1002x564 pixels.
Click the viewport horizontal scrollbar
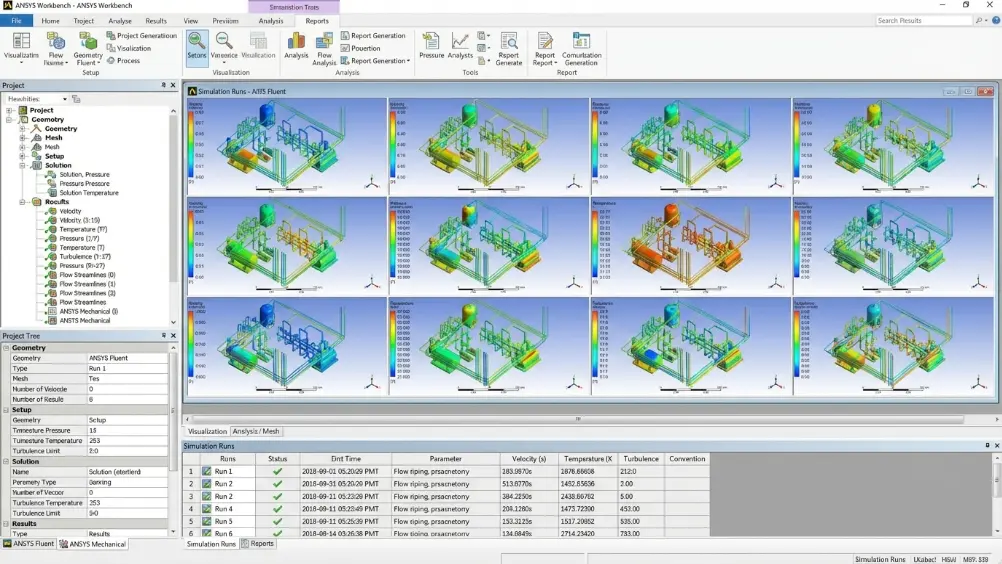pyautogui.click(x=578, y=419)
